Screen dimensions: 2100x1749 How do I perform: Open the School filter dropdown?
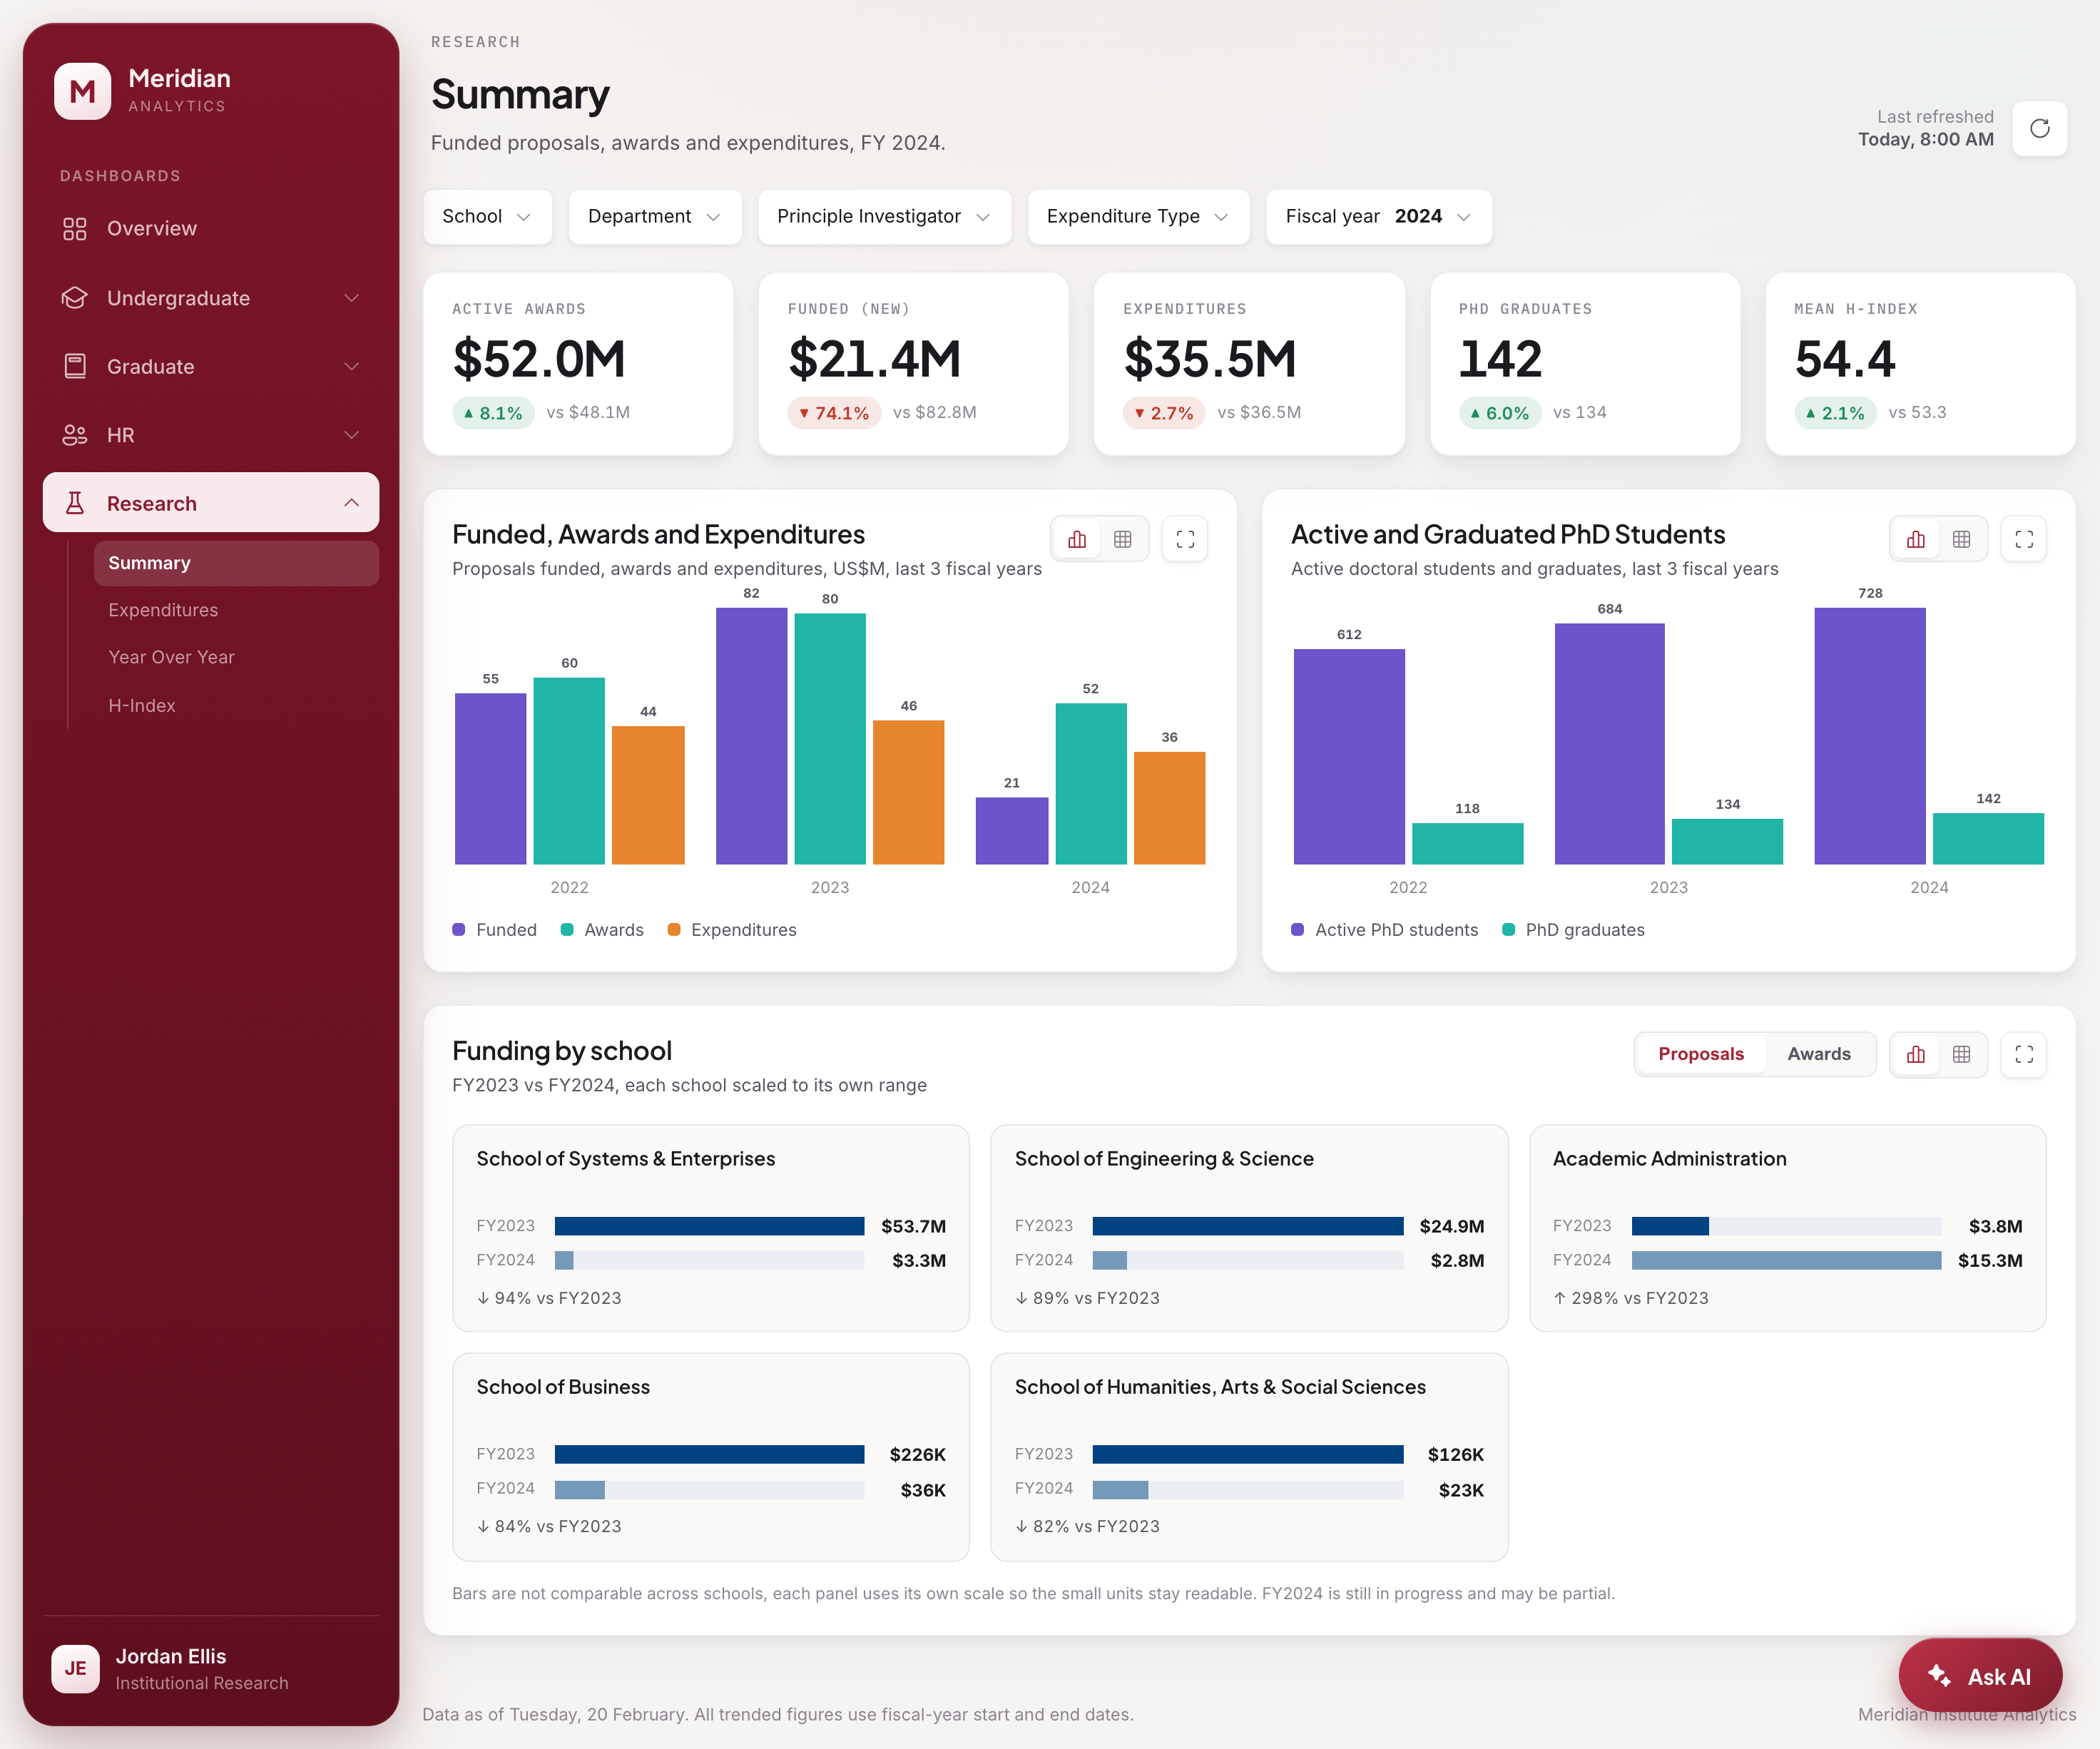point(487,217)
